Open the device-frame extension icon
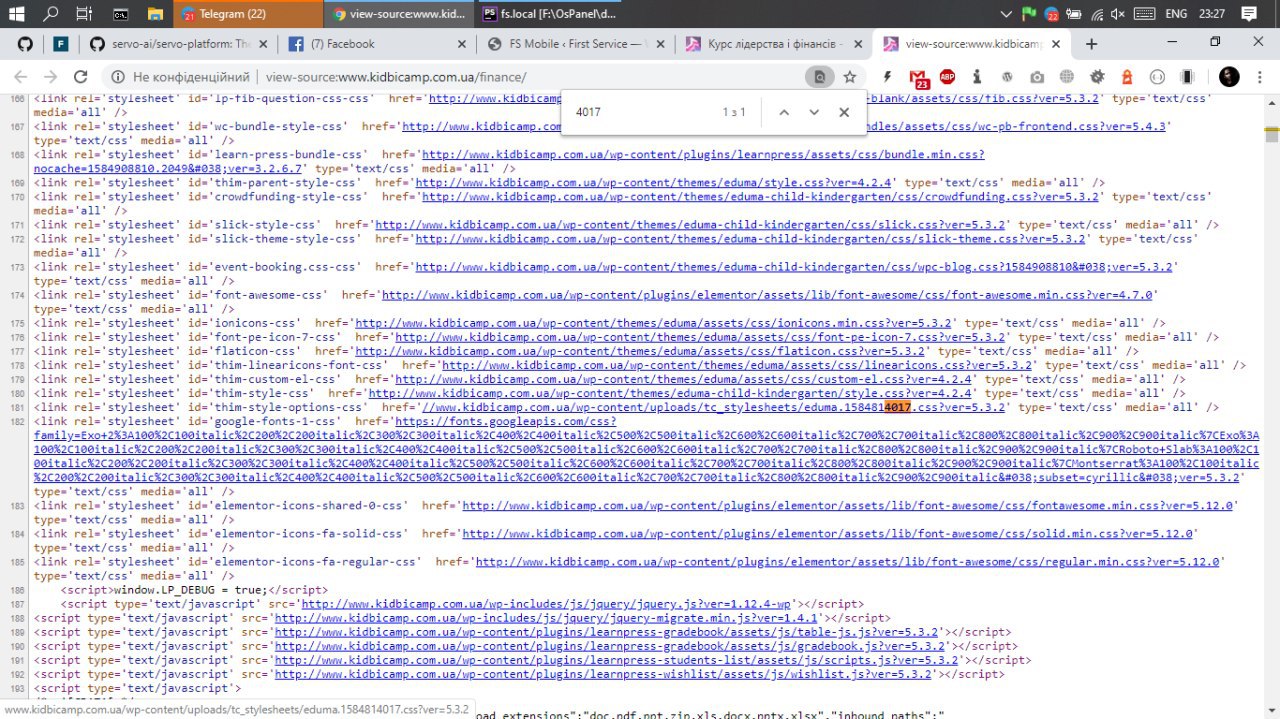Screen dimensions: 1280x719 point(1187,77)
